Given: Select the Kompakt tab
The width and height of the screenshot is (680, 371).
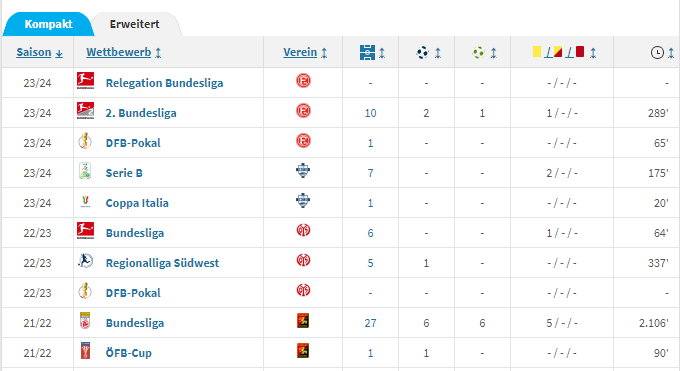Looking at the screenshot, I should coord(48,24).
